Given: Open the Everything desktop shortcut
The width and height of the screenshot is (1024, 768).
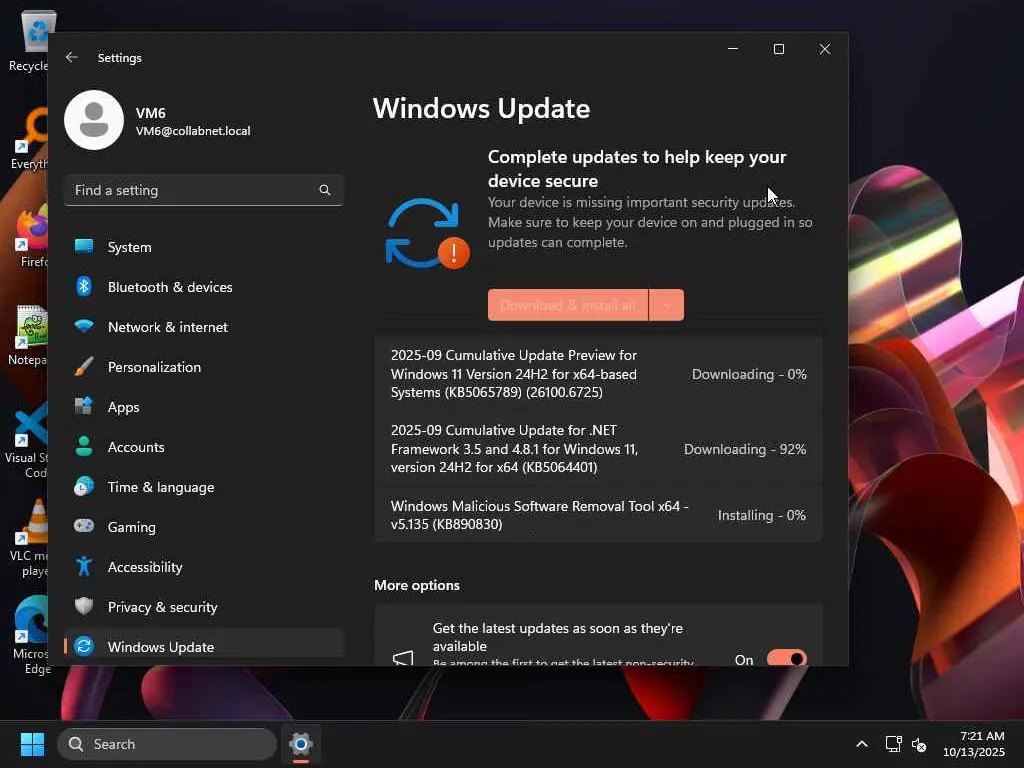Looking at the screenshot, I should (x=29, y=138).
